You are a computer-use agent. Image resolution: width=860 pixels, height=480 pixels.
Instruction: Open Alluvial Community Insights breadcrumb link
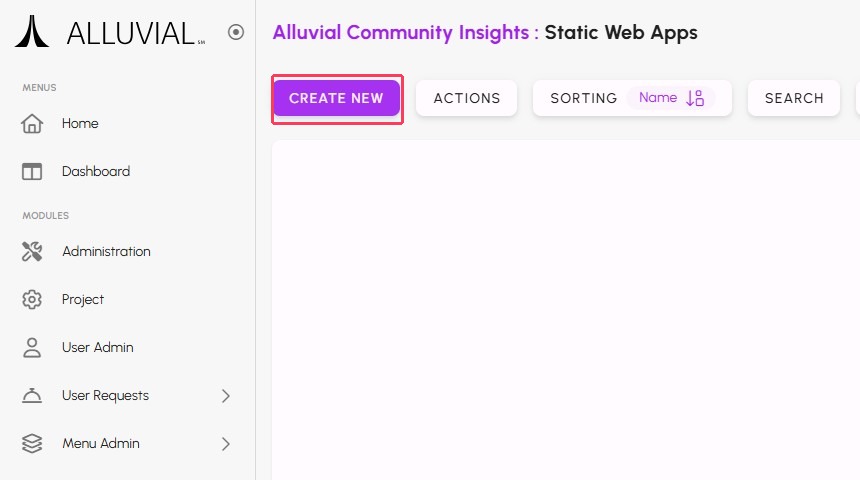[400, 33]
